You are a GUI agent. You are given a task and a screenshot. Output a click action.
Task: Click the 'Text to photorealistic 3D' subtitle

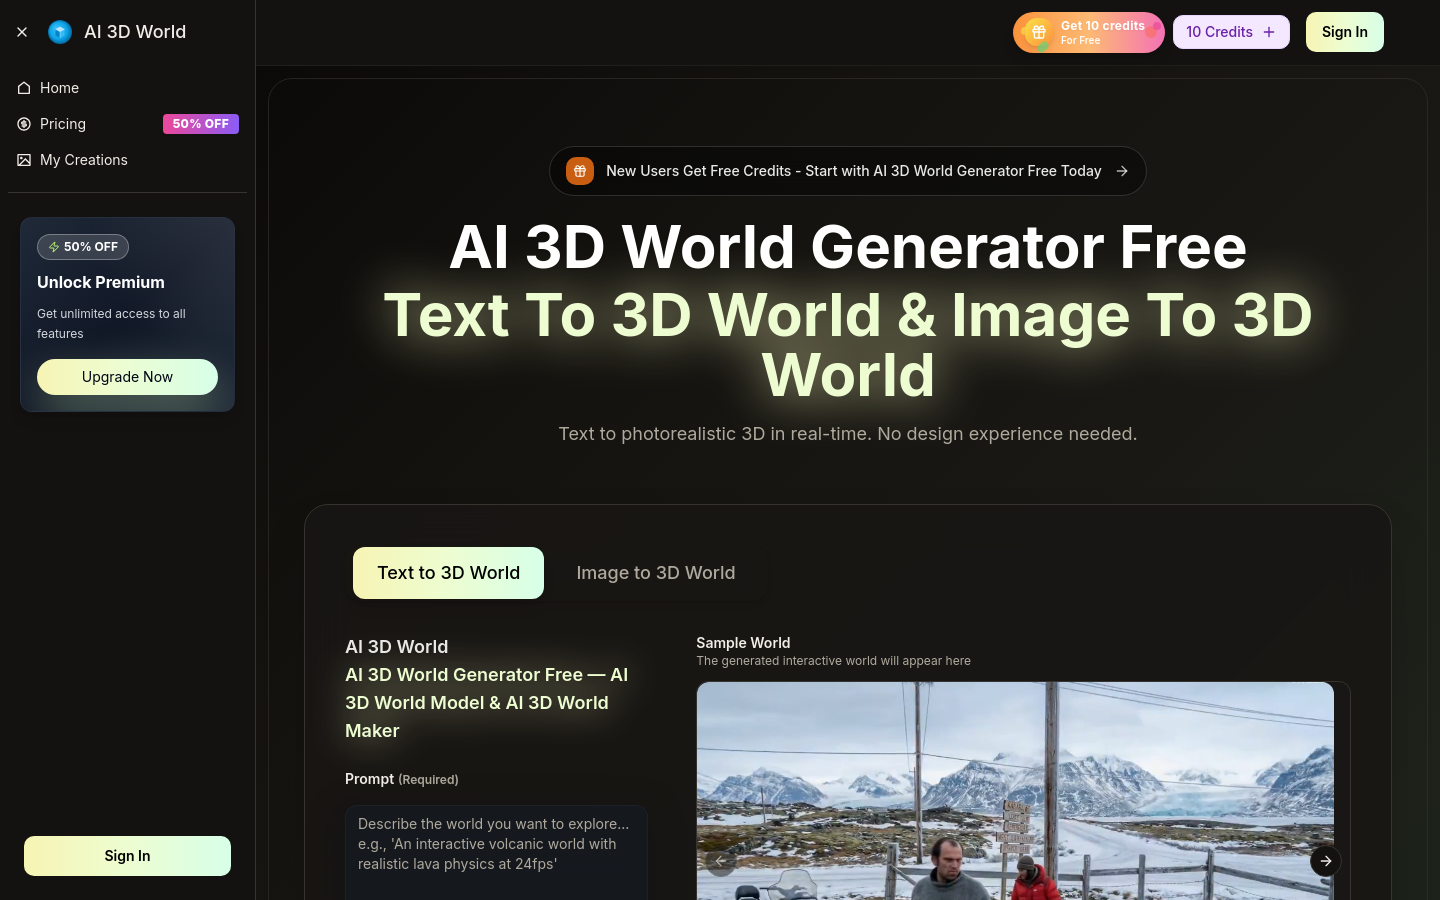click(848, 434)
